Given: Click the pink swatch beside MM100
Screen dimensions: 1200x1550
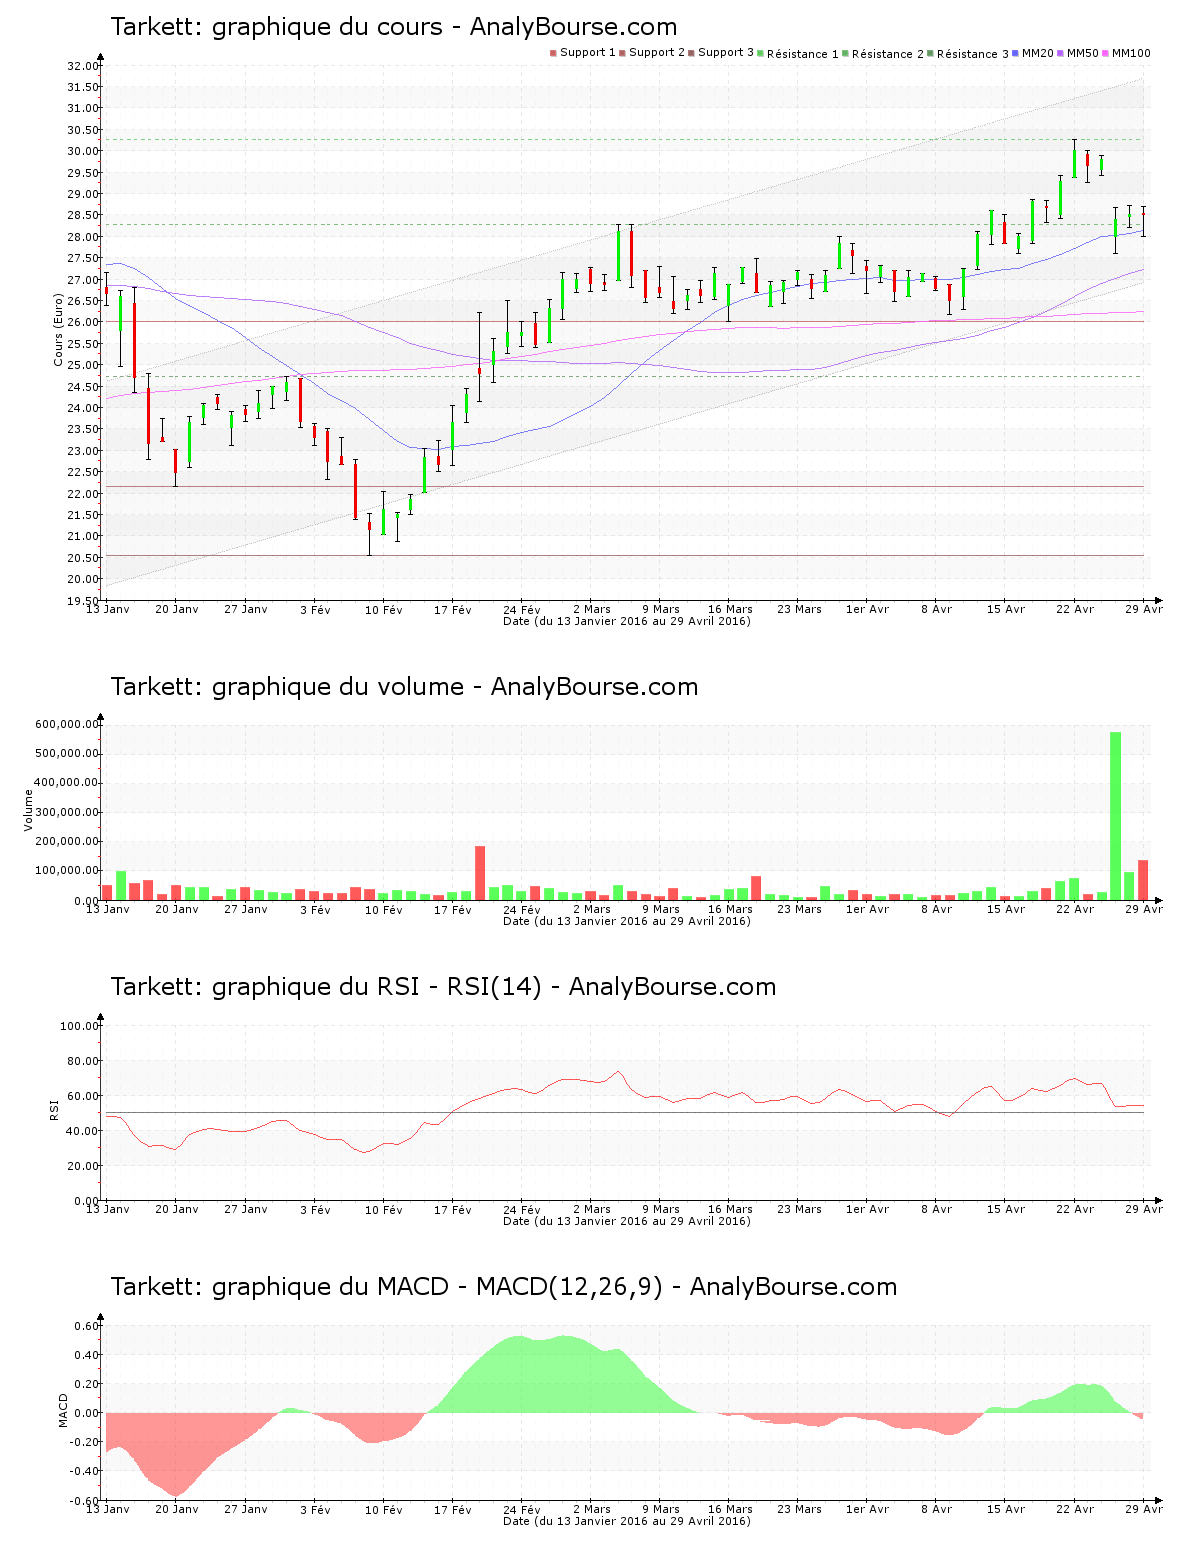Looking at the screenshot, I should (1106, 53).
